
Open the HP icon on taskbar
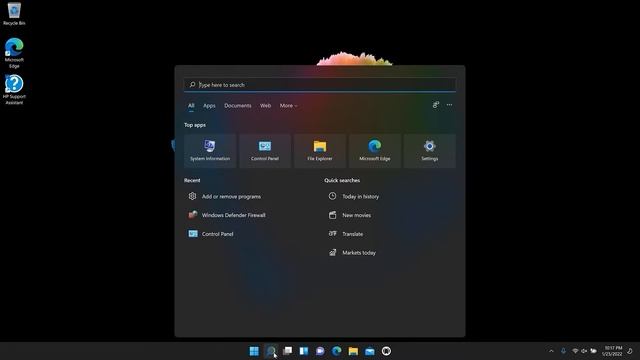click(386, 351)
